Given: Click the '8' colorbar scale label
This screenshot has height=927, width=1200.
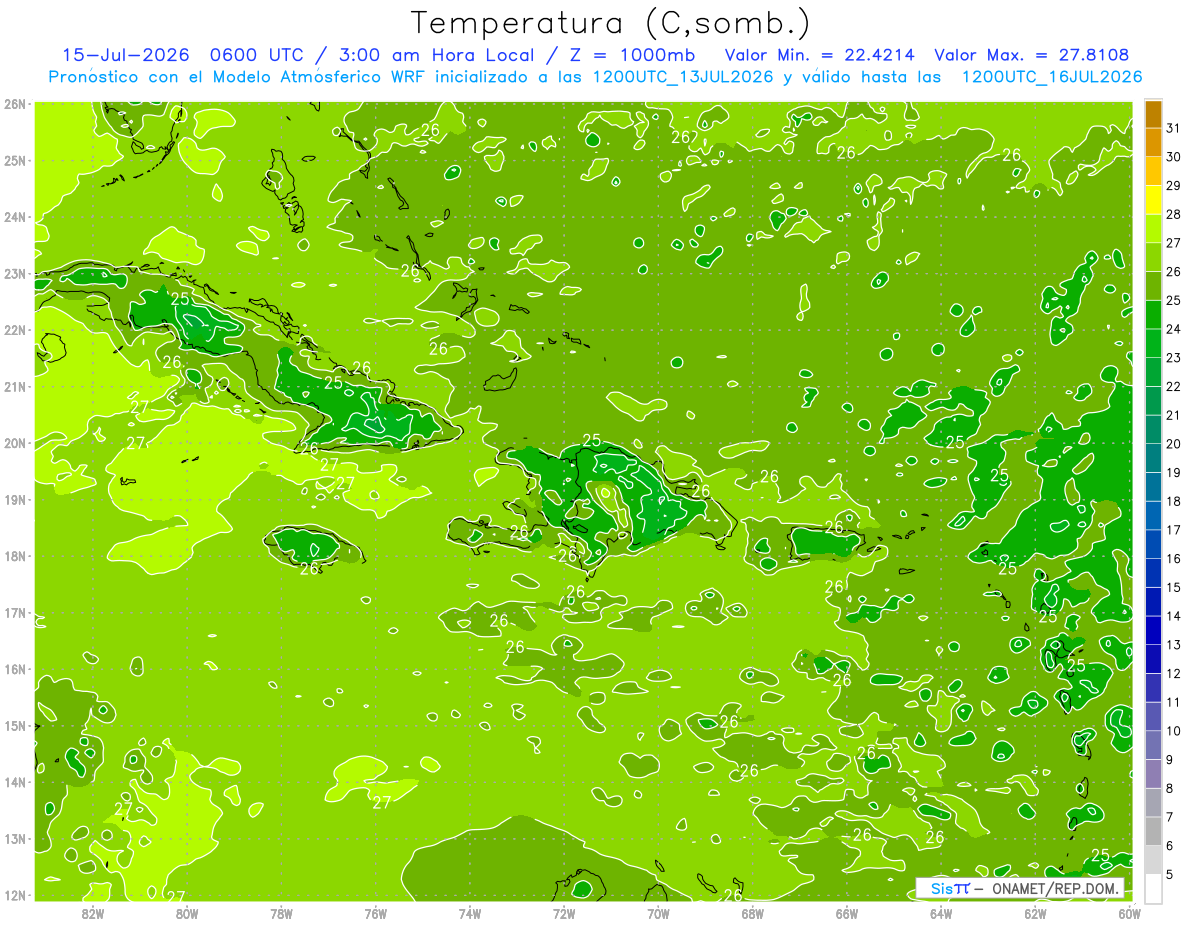Looking at the screenshot, I should pyautogui.click(x=1171, y=788).
